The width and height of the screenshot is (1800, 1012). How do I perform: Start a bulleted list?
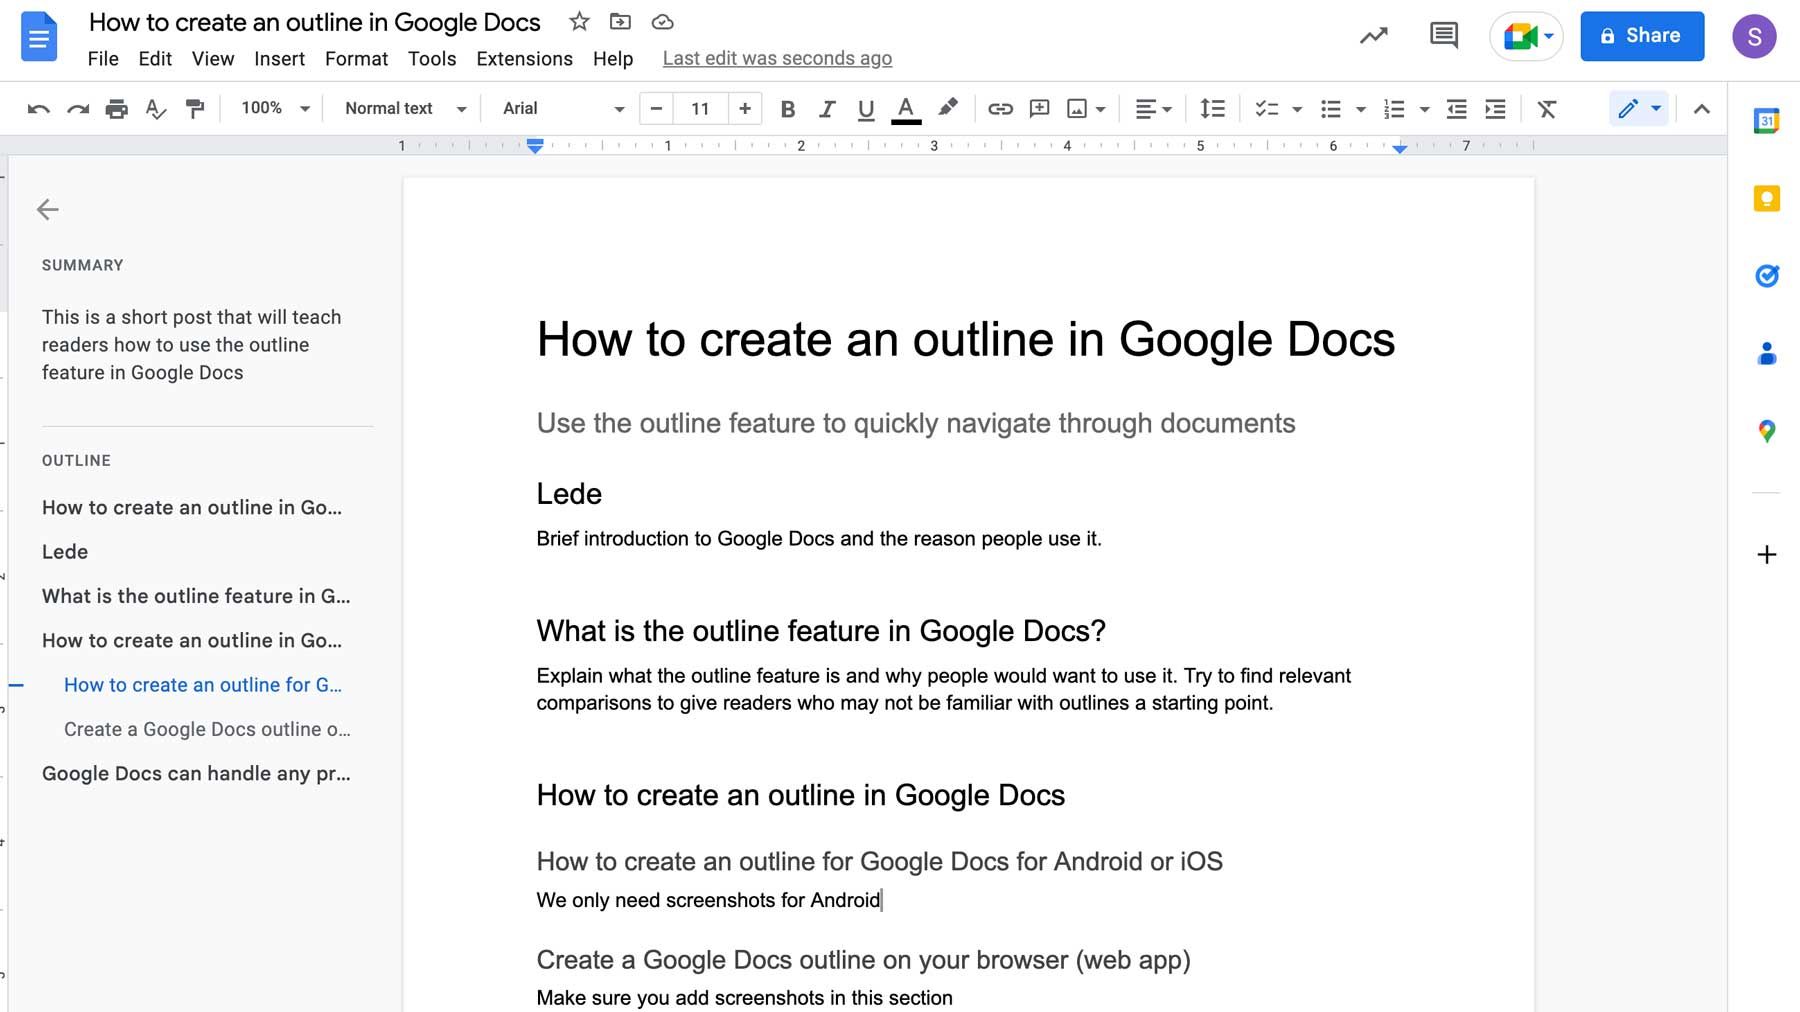pyautogui.click(x=1330, y=109)
